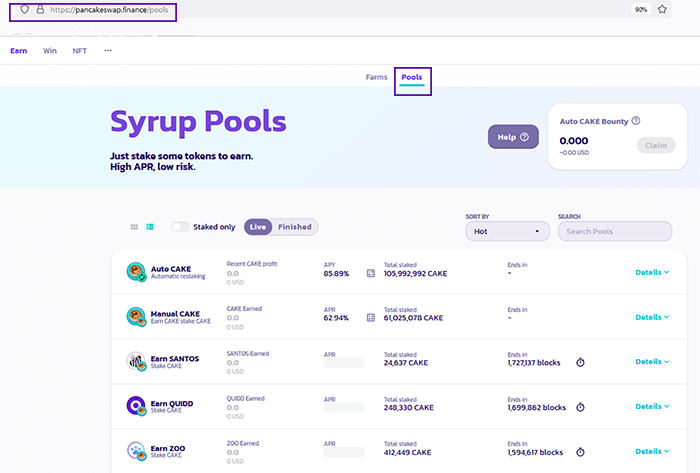Click the Earn QUIDD pool name
The image size is (700, 473).
click(172, 404)
